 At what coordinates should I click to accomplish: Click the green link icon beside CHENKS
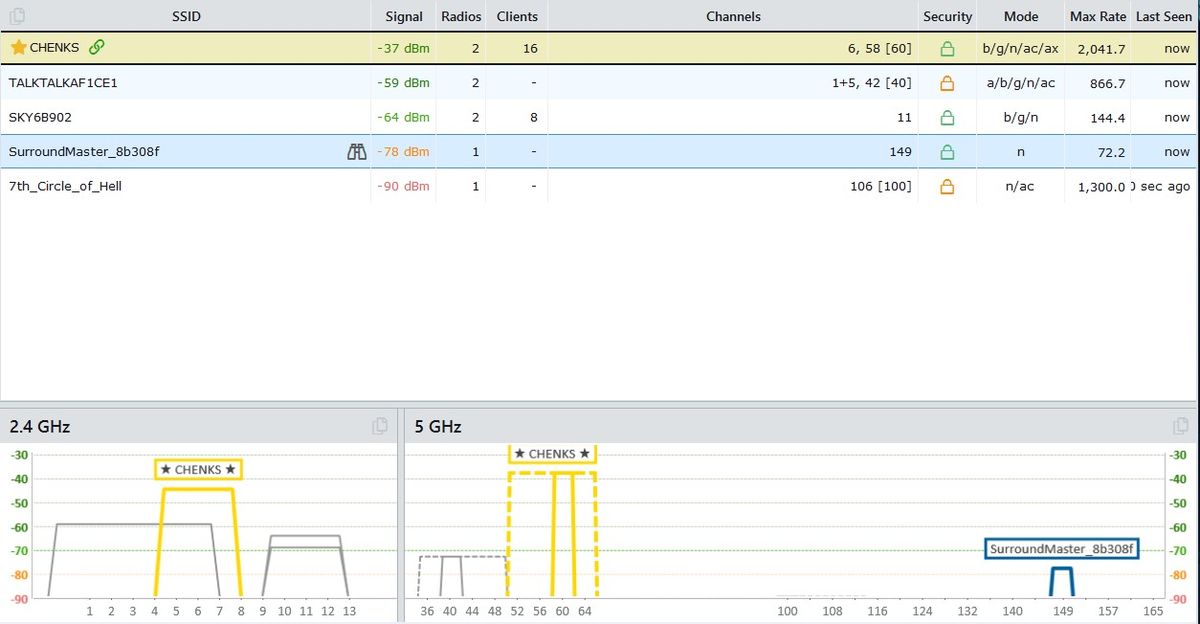click(97, 47)
